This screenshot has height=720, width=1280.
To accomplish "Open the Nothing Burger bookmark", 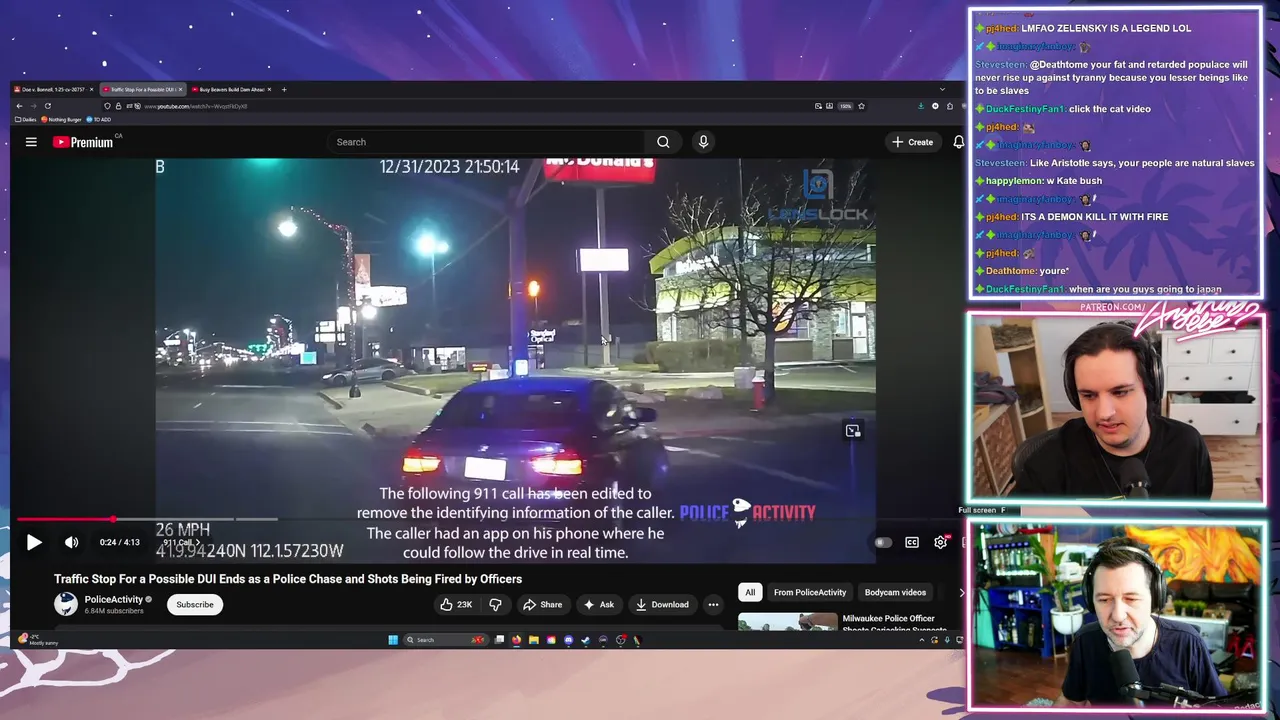I will pos(61,119).
